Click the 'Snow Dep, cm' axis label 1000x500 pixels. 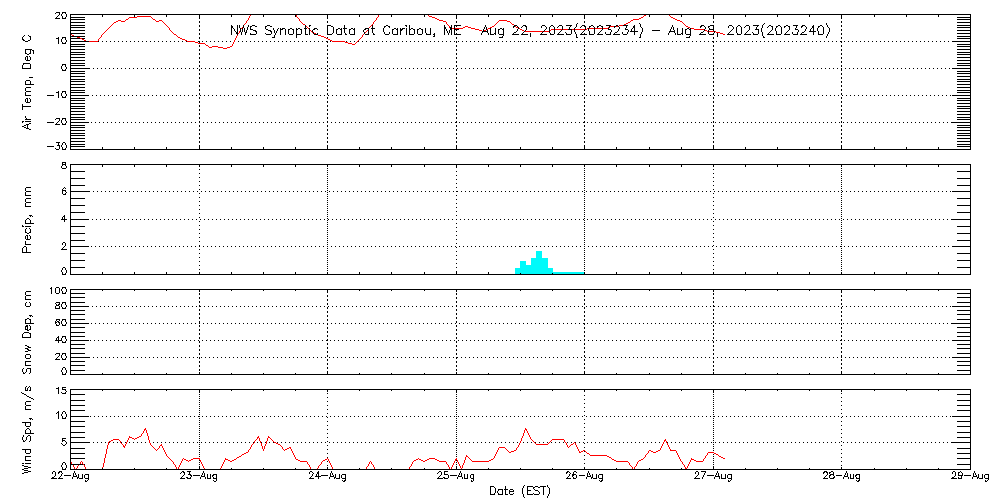[x=27, y=332]
